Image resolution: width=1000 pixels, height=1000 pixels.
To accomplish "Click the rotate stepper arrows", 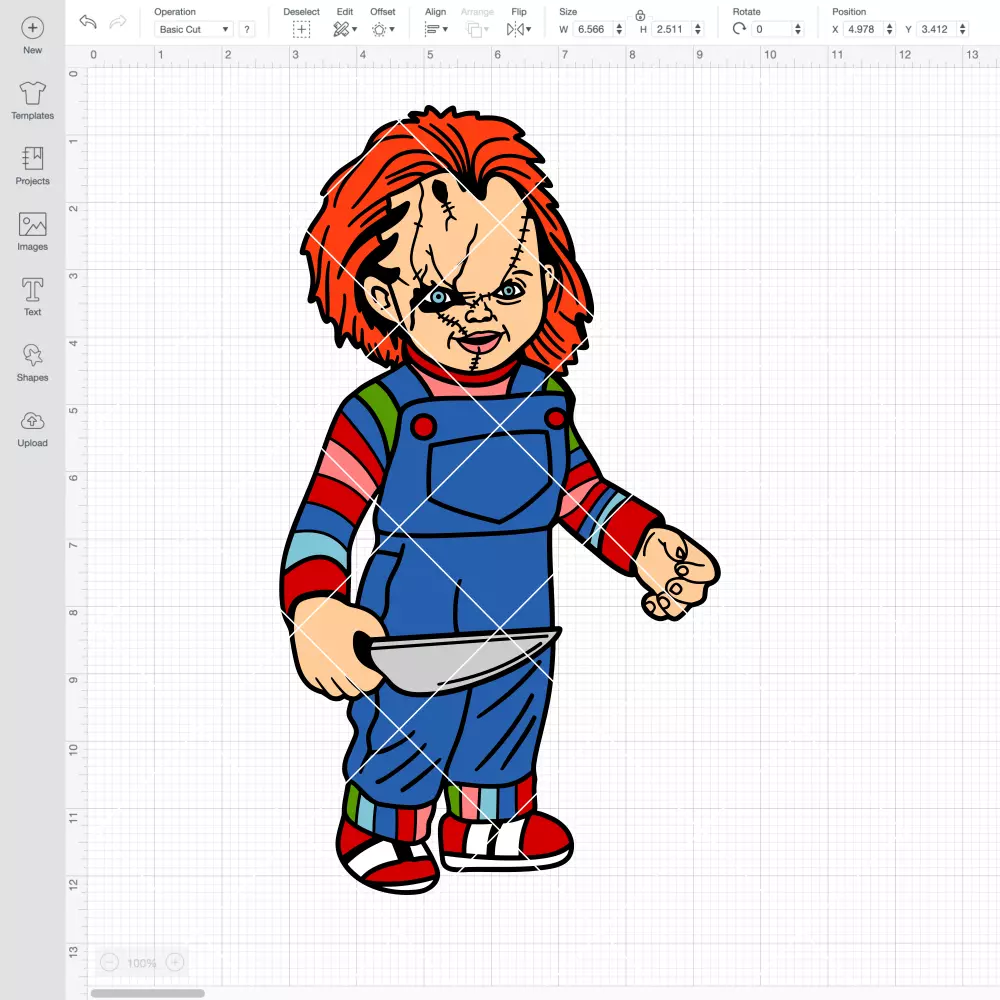I will [797, 29].
